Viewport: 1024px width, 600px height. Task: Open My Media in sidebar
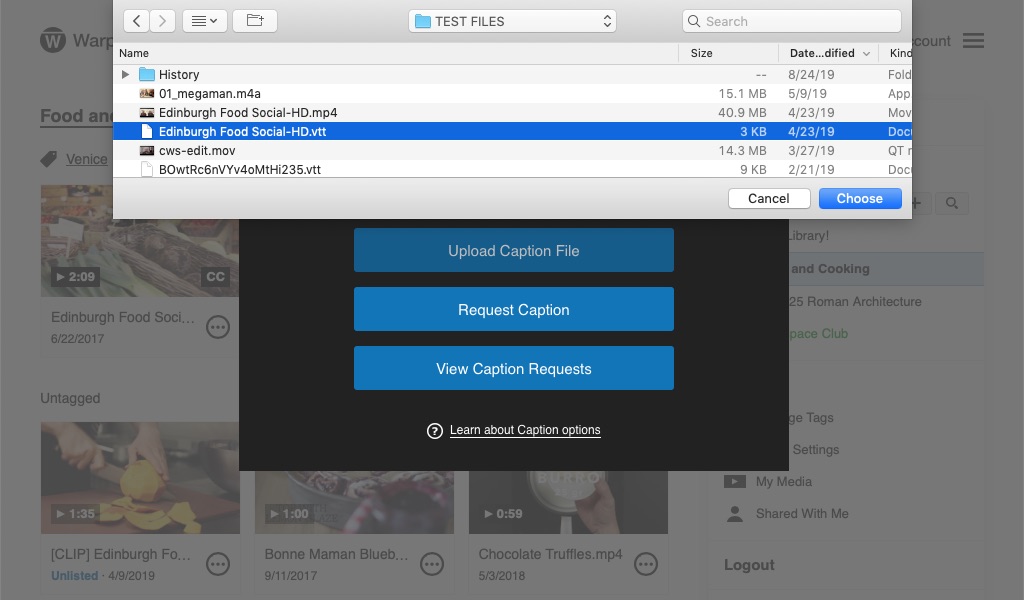tap(784, 482)
